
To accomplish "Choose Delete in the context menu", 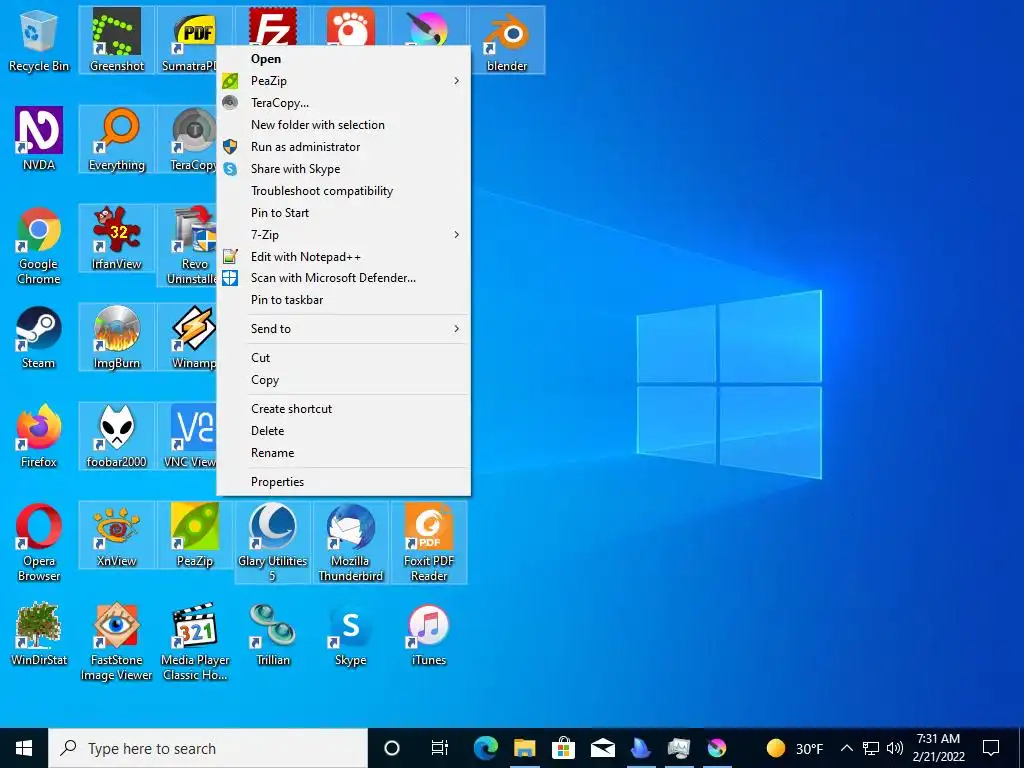I will [344, 431].
